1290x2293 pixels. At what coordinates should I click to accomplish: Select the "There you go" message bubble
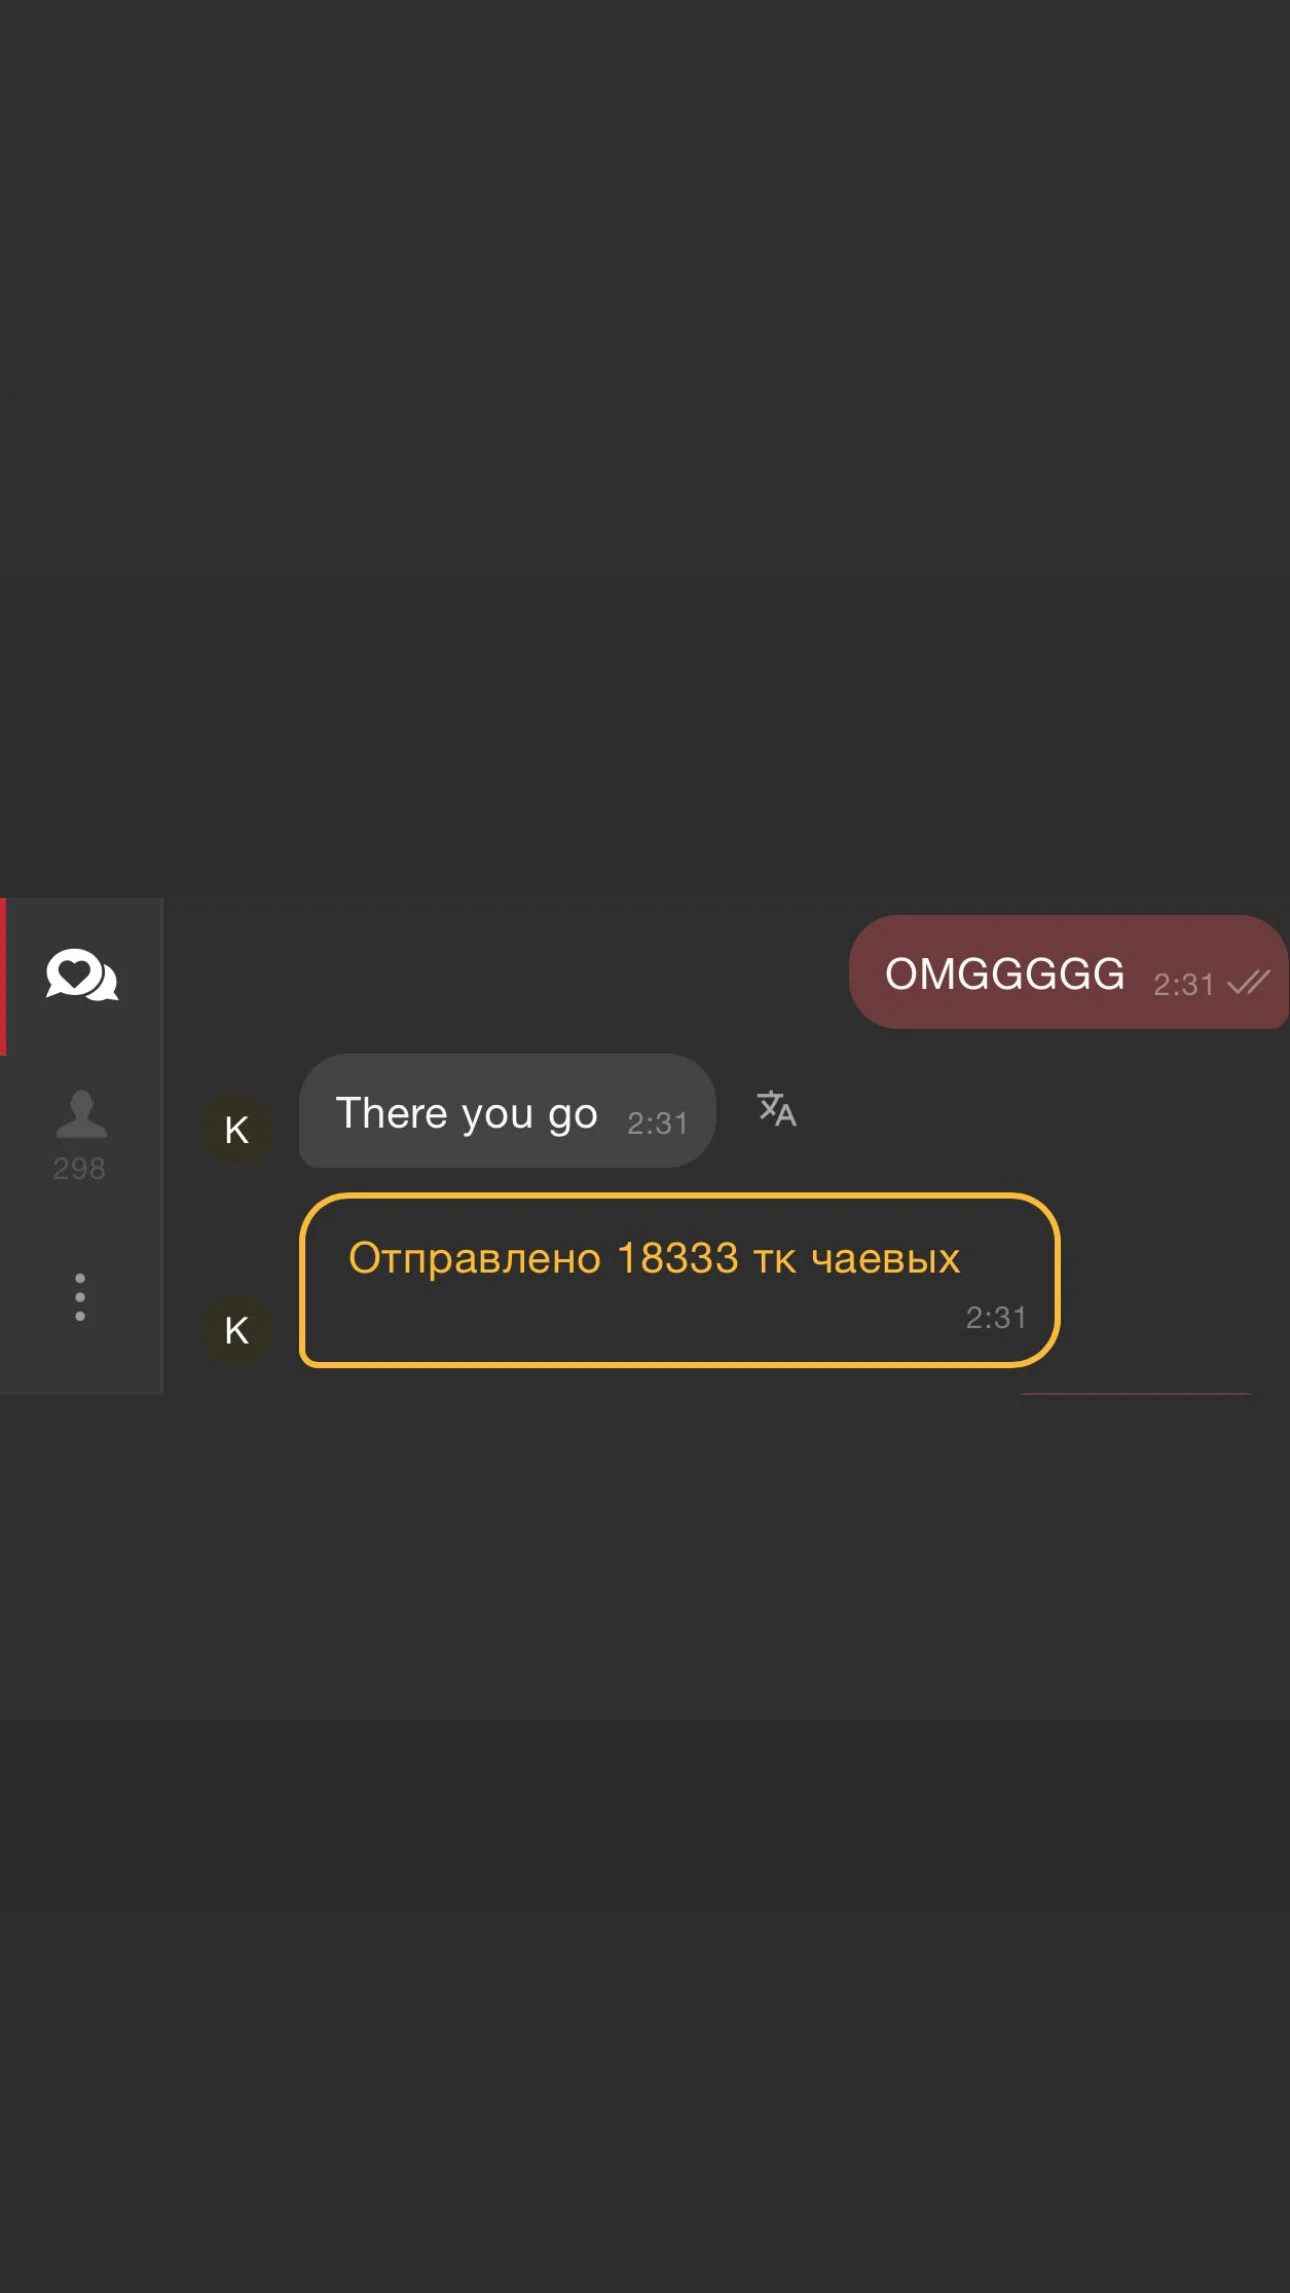tap(507, 1111)
